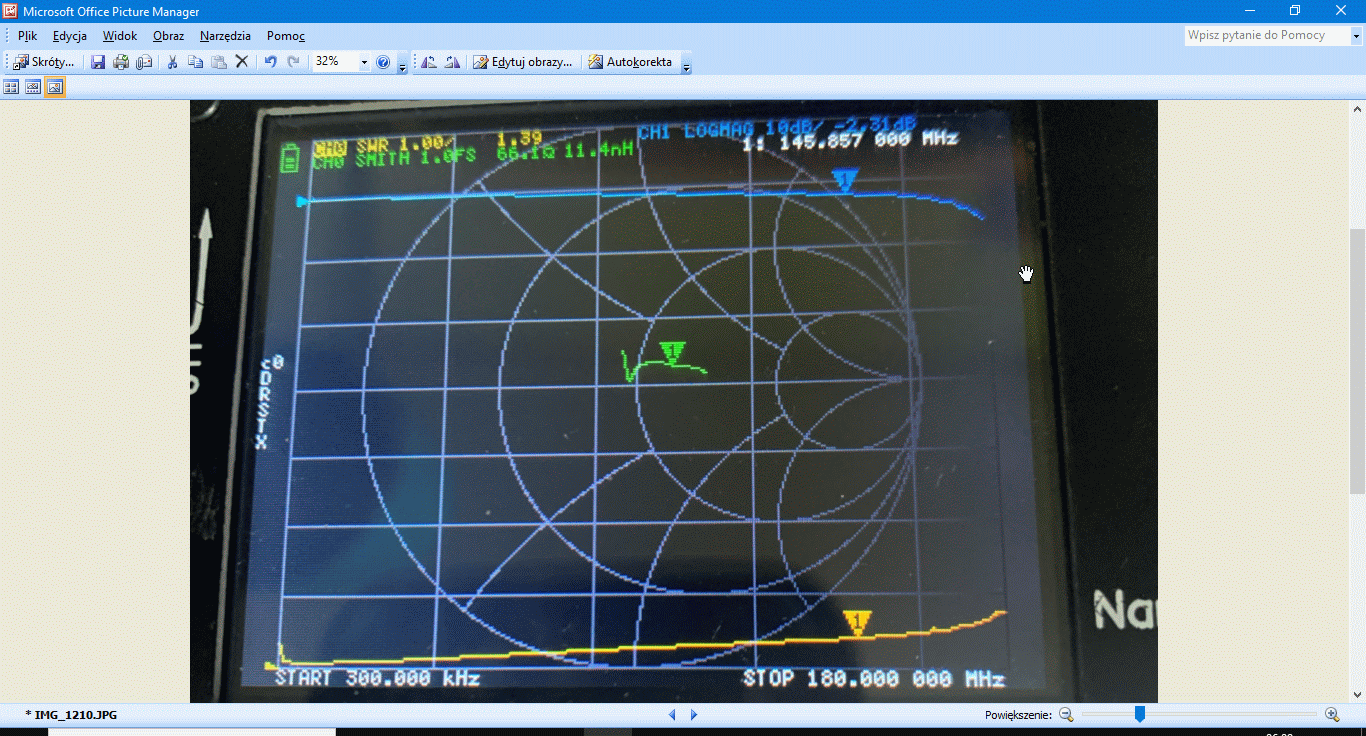Open the Narzędzia menu

225,36
